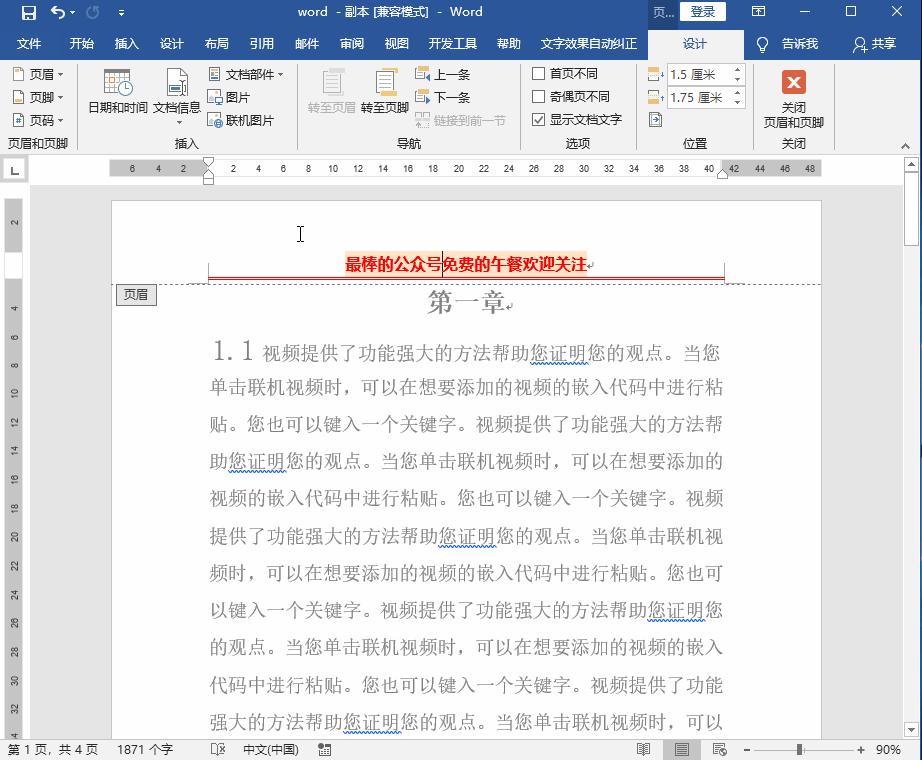Open the 视图 (View) ribbon tab
922x760 pixels.
[x=396, y=43]
